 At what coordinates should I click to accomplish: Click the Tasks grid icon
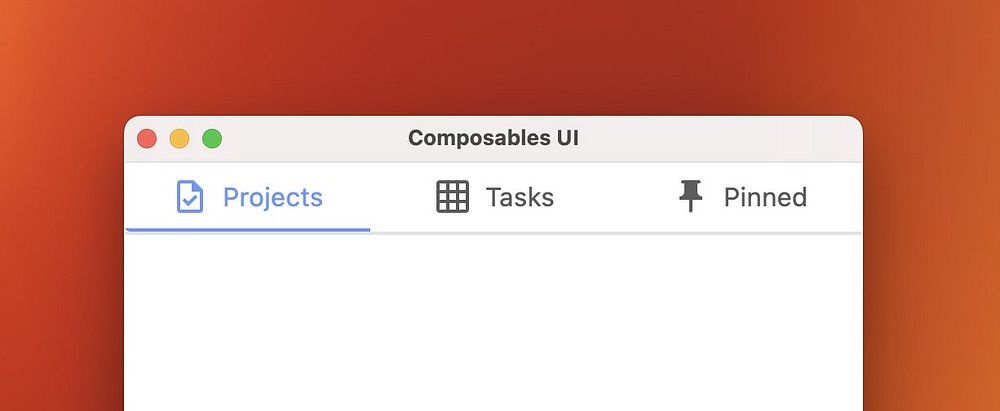(452, 197)
